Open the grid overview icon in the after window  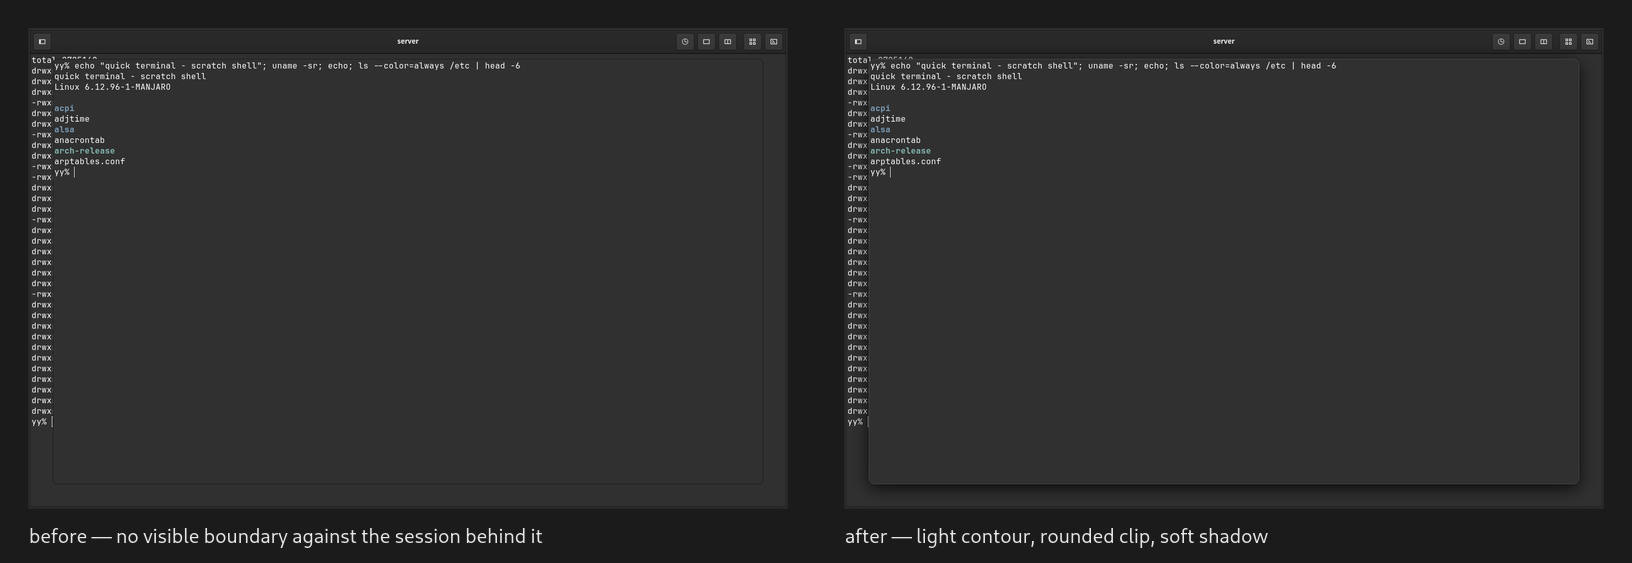click(x=1569, y=42)
